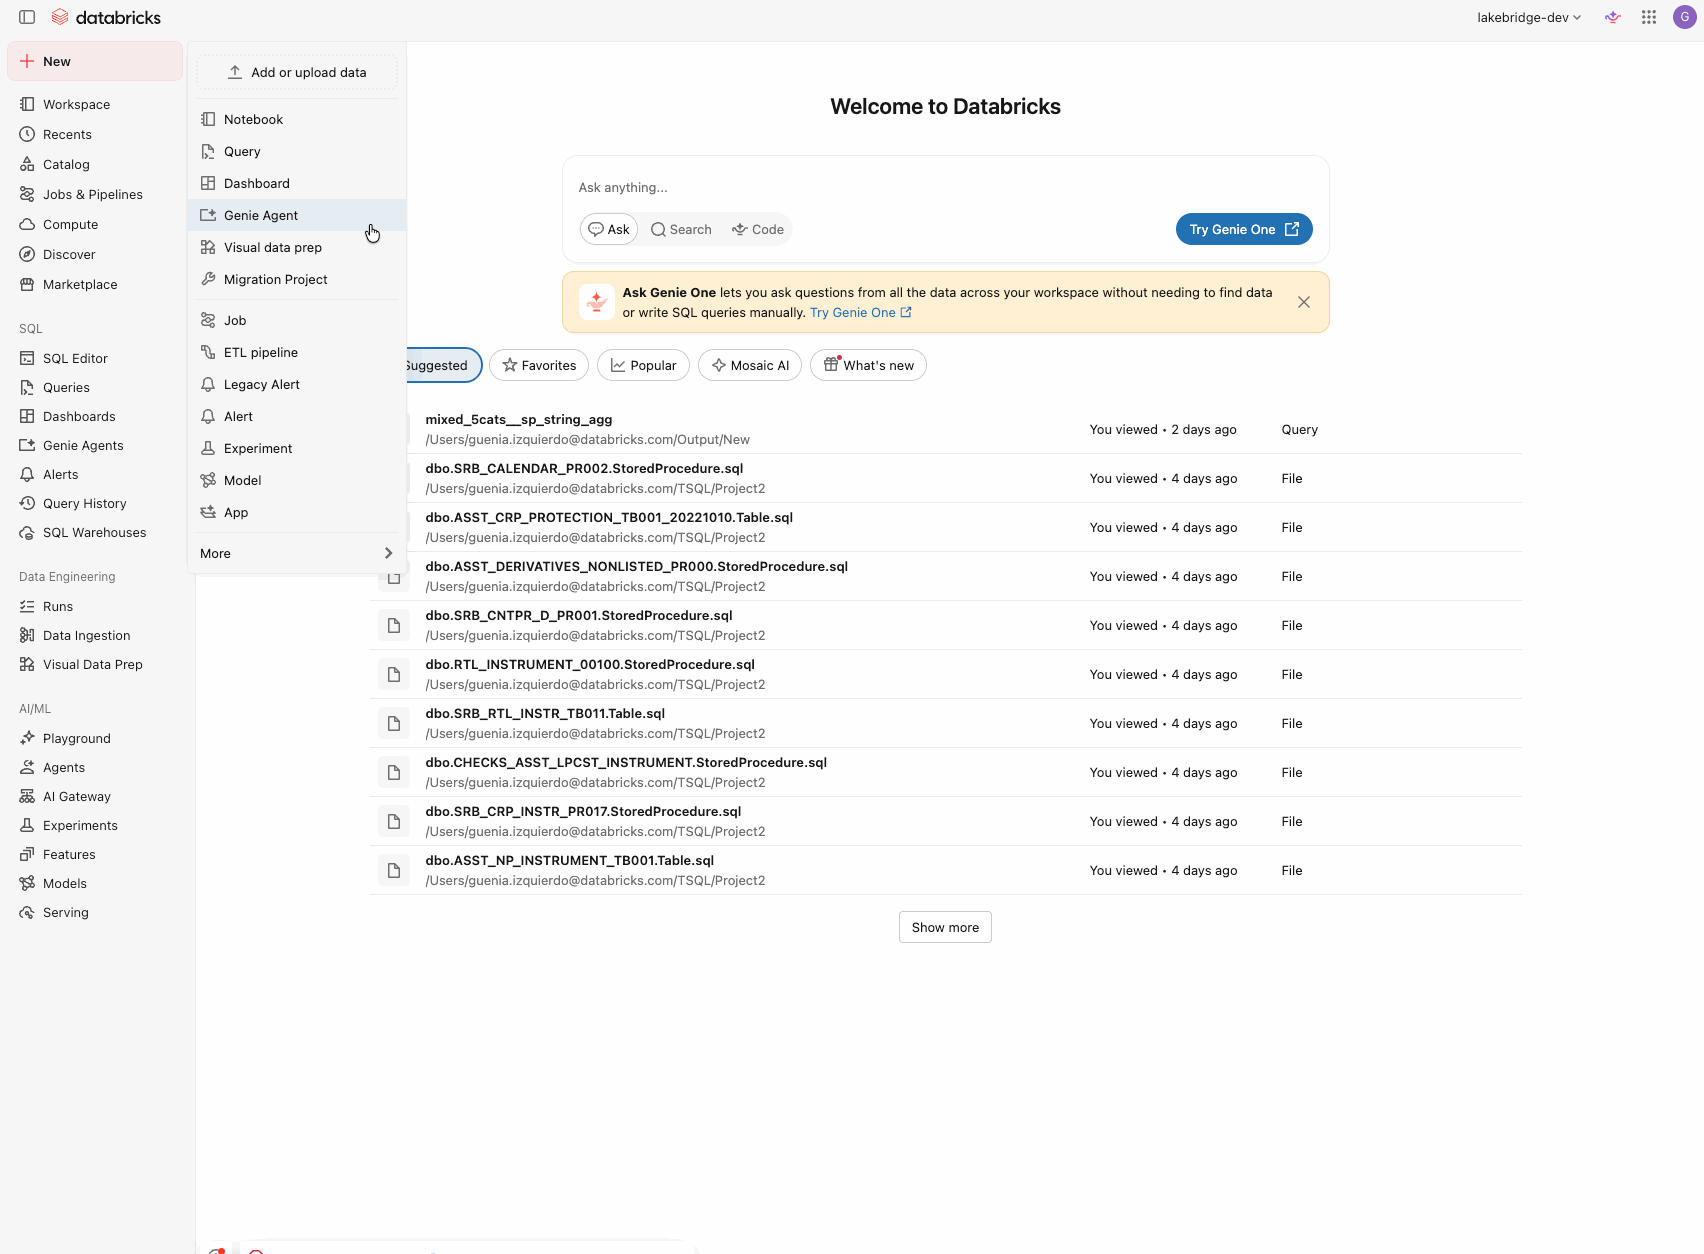Click the Discover compass icon

[x=27, y=254]
